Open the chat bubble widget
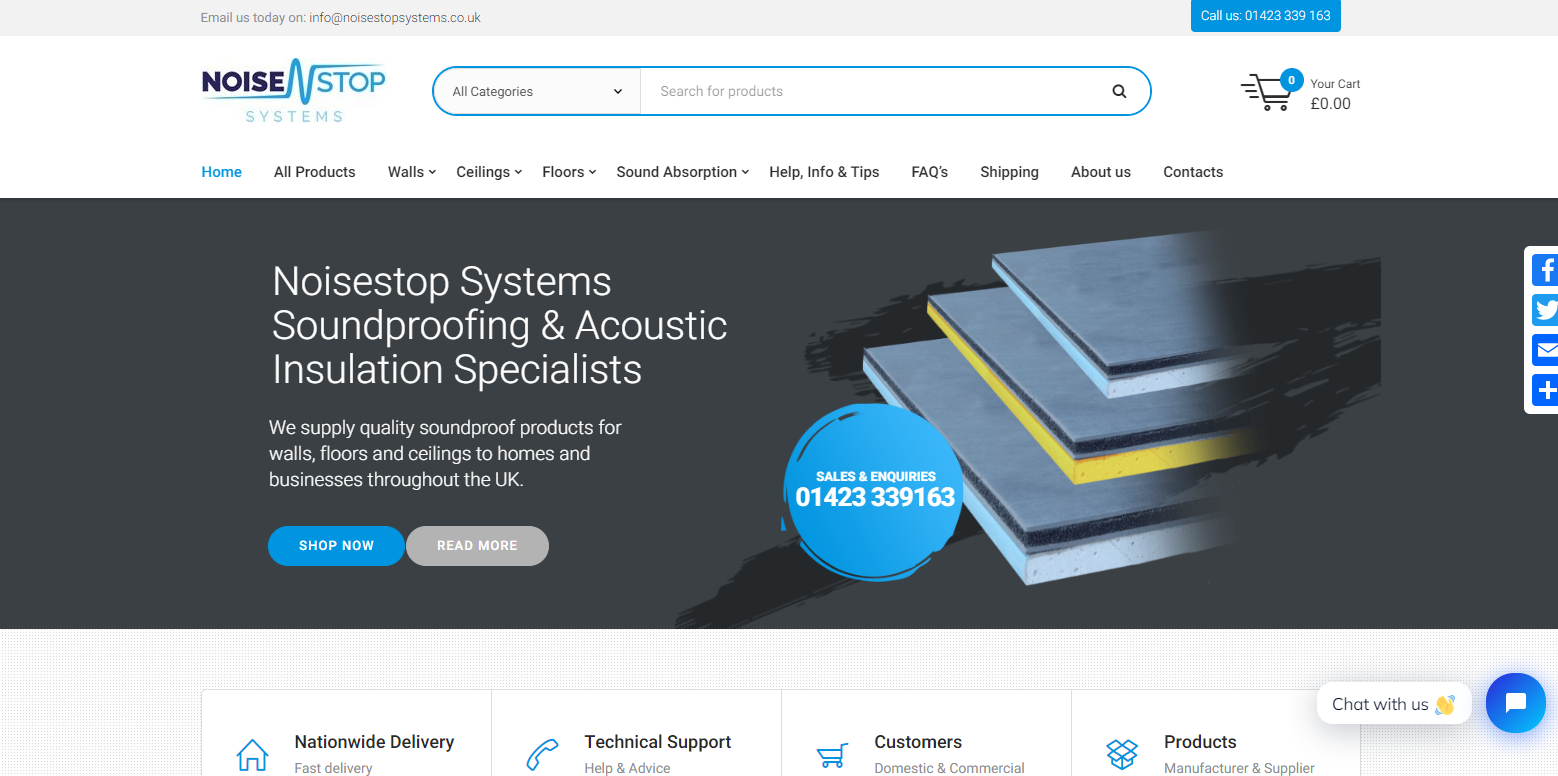 1515,703
